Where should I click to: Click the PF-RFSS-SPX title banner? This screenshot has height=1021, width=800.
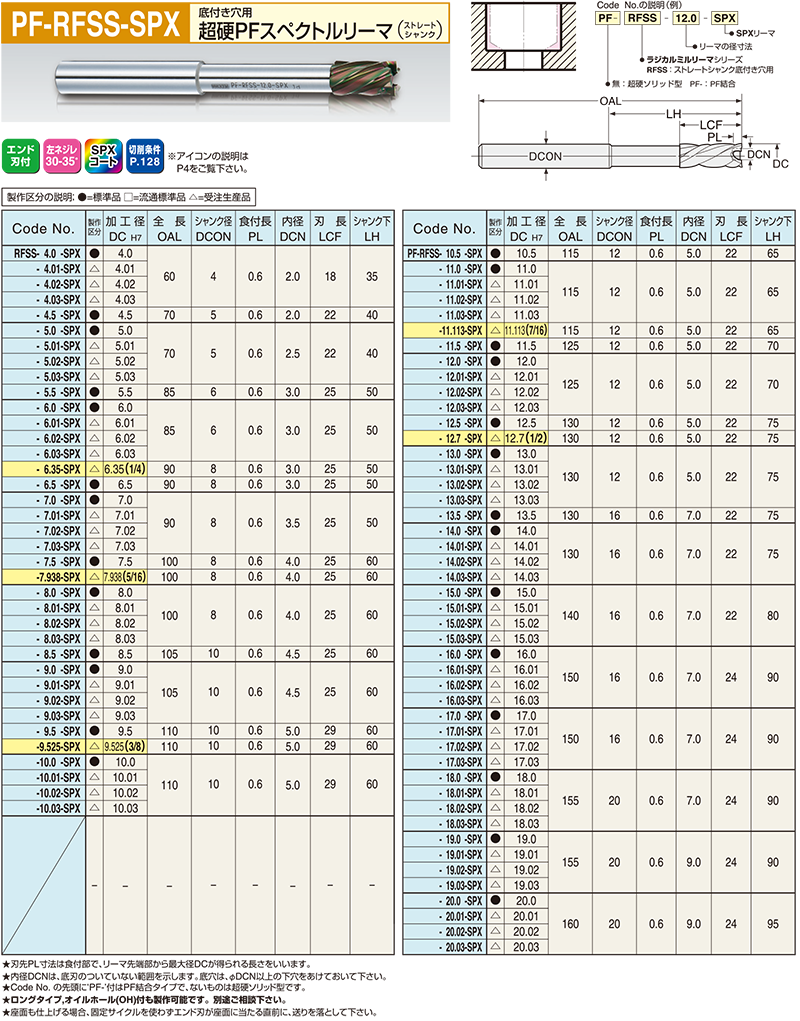click(x=92, y=23)
